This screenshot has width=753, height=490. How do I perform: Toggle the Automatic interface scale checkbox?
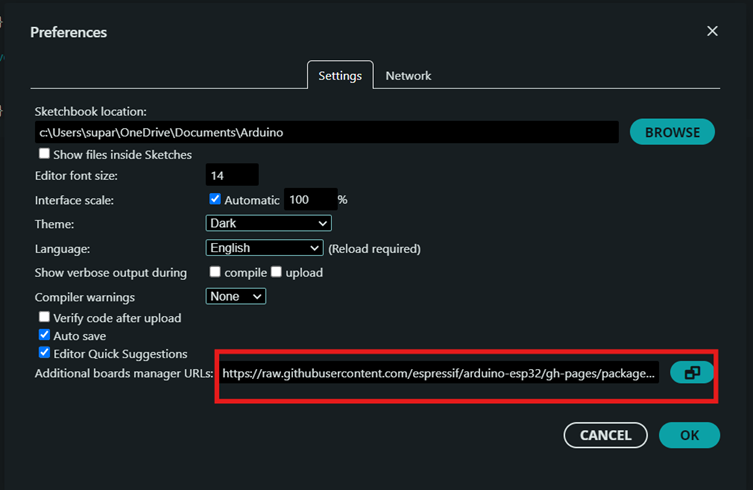coord(215,199)
